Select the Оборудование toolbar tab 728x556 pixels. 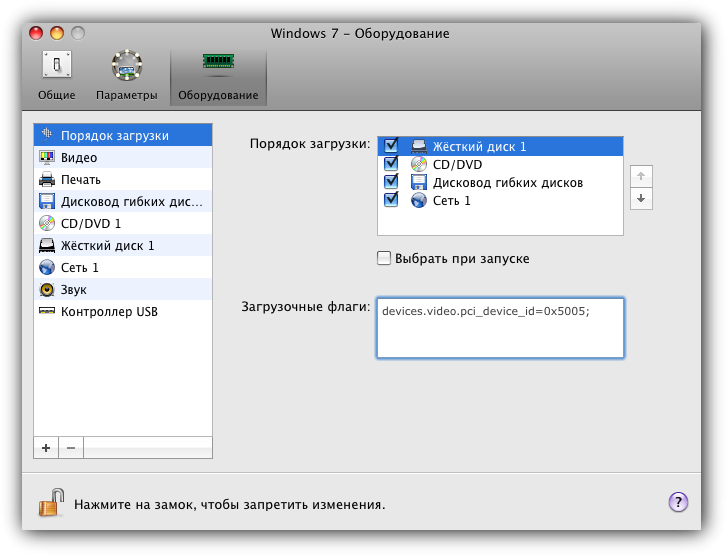(x=218, y=77)
